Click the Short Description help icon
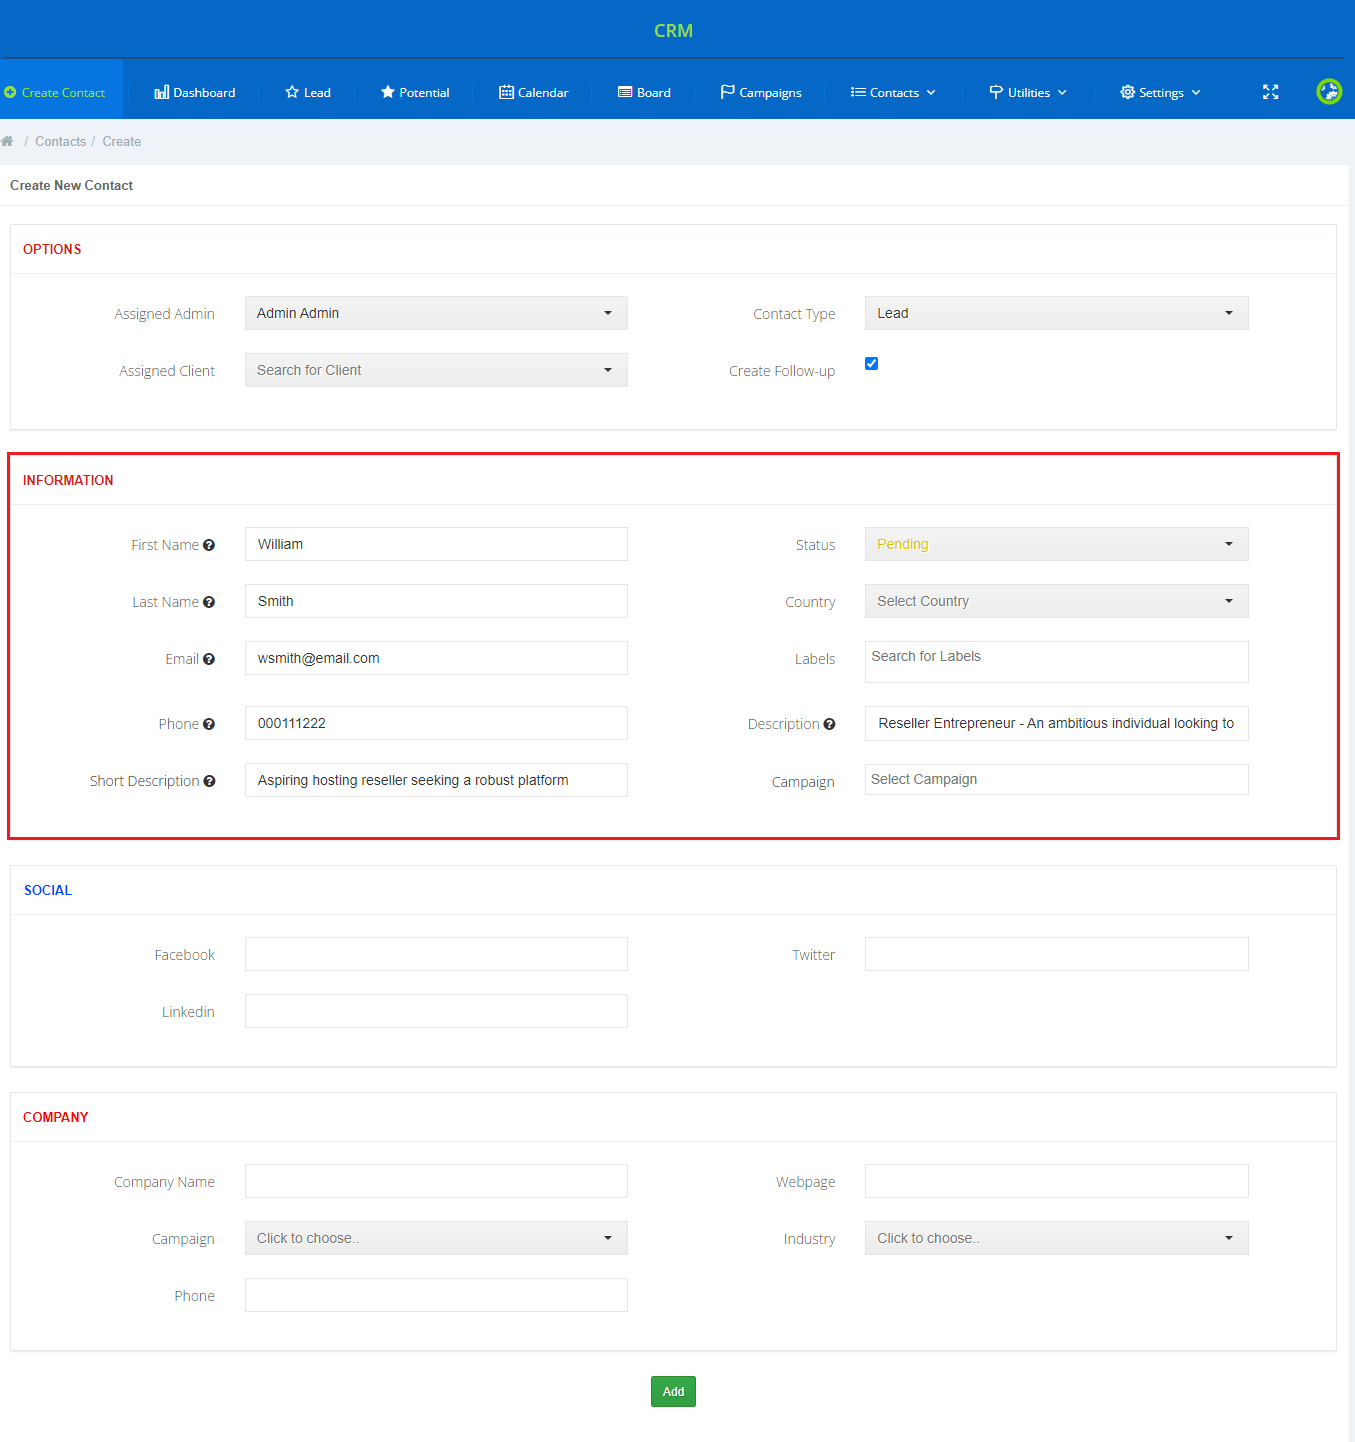 209,781
